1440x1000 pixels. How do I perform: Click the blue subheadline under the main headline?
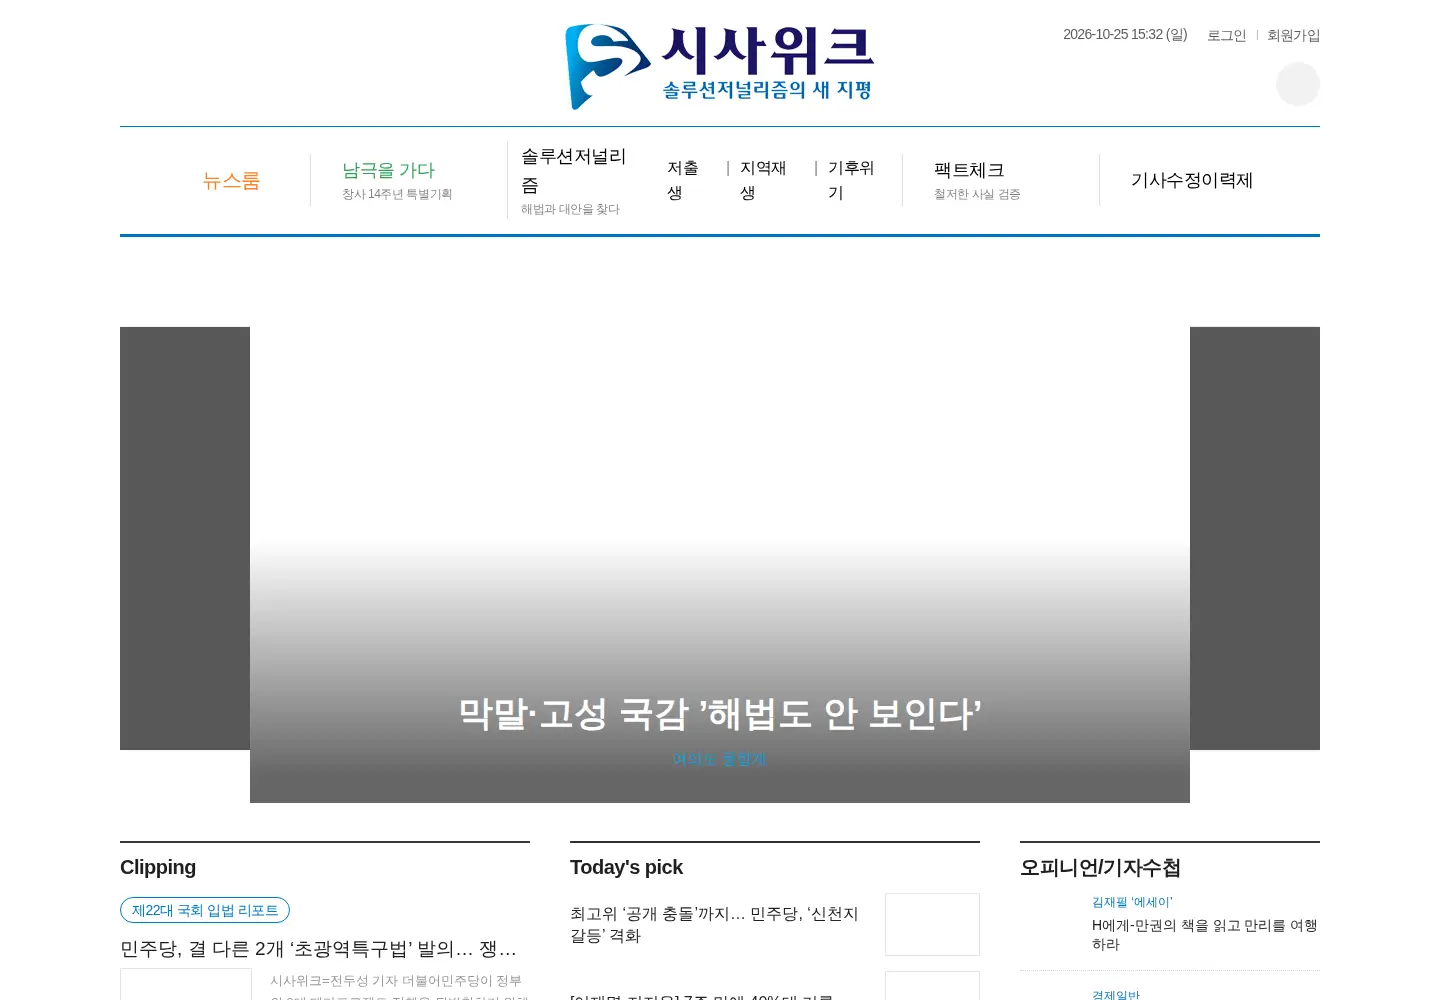click(x=720, y=759)
